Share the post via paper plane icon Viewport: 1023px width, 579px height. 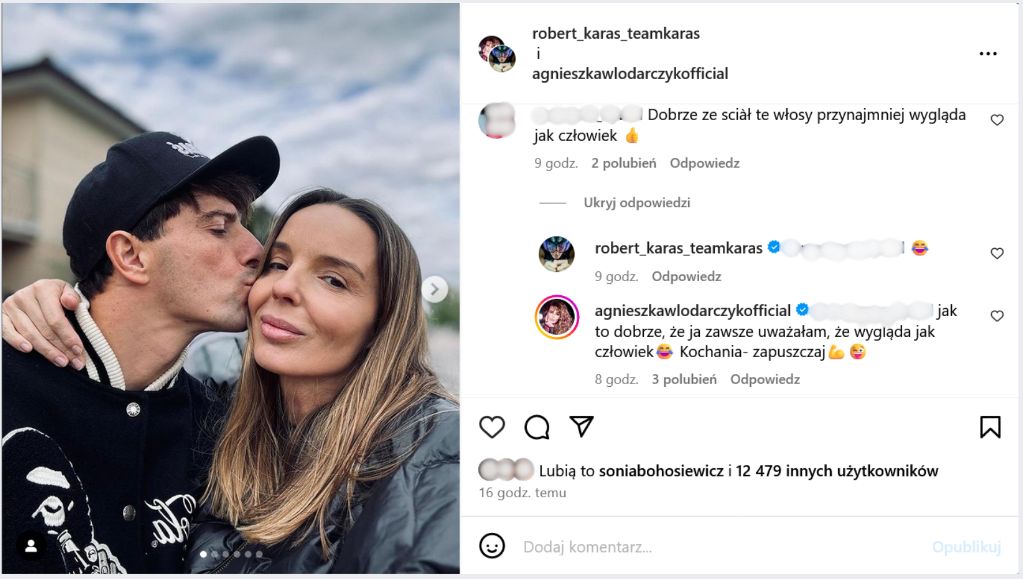[581, 427]
